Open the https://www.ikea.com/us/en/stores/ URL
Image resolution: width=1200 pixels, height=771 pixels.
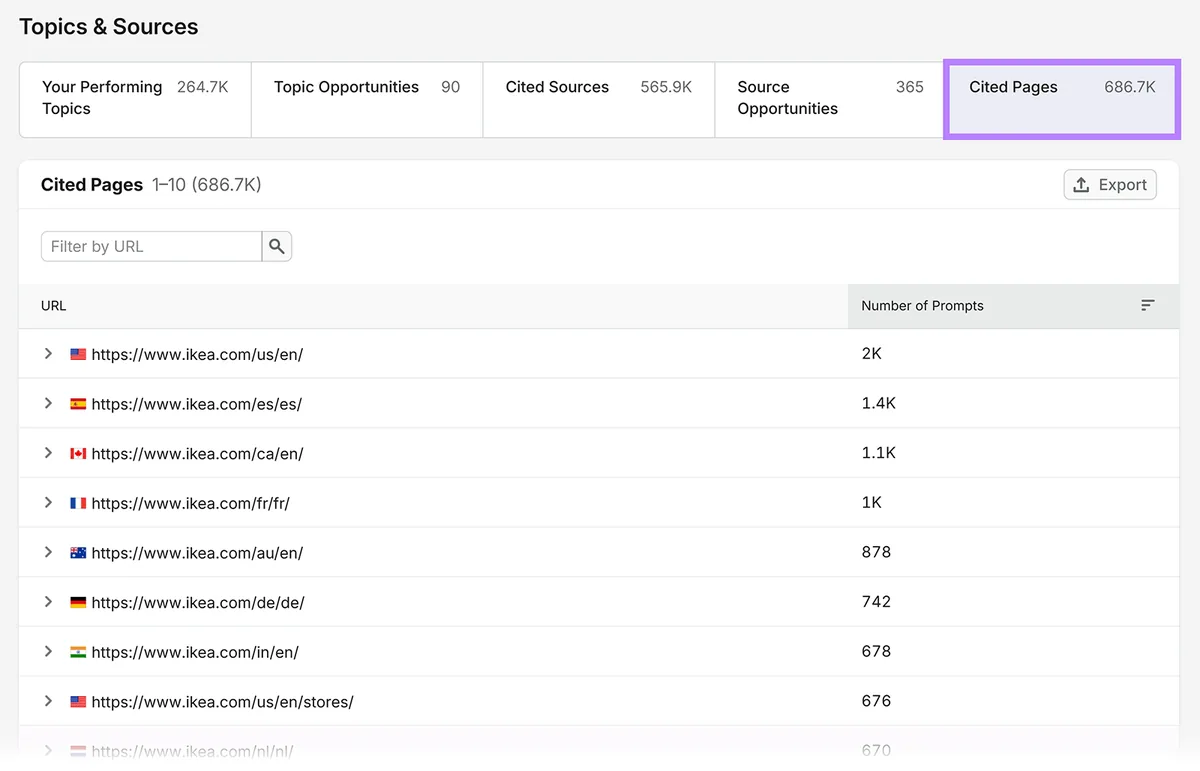[222, 701]
